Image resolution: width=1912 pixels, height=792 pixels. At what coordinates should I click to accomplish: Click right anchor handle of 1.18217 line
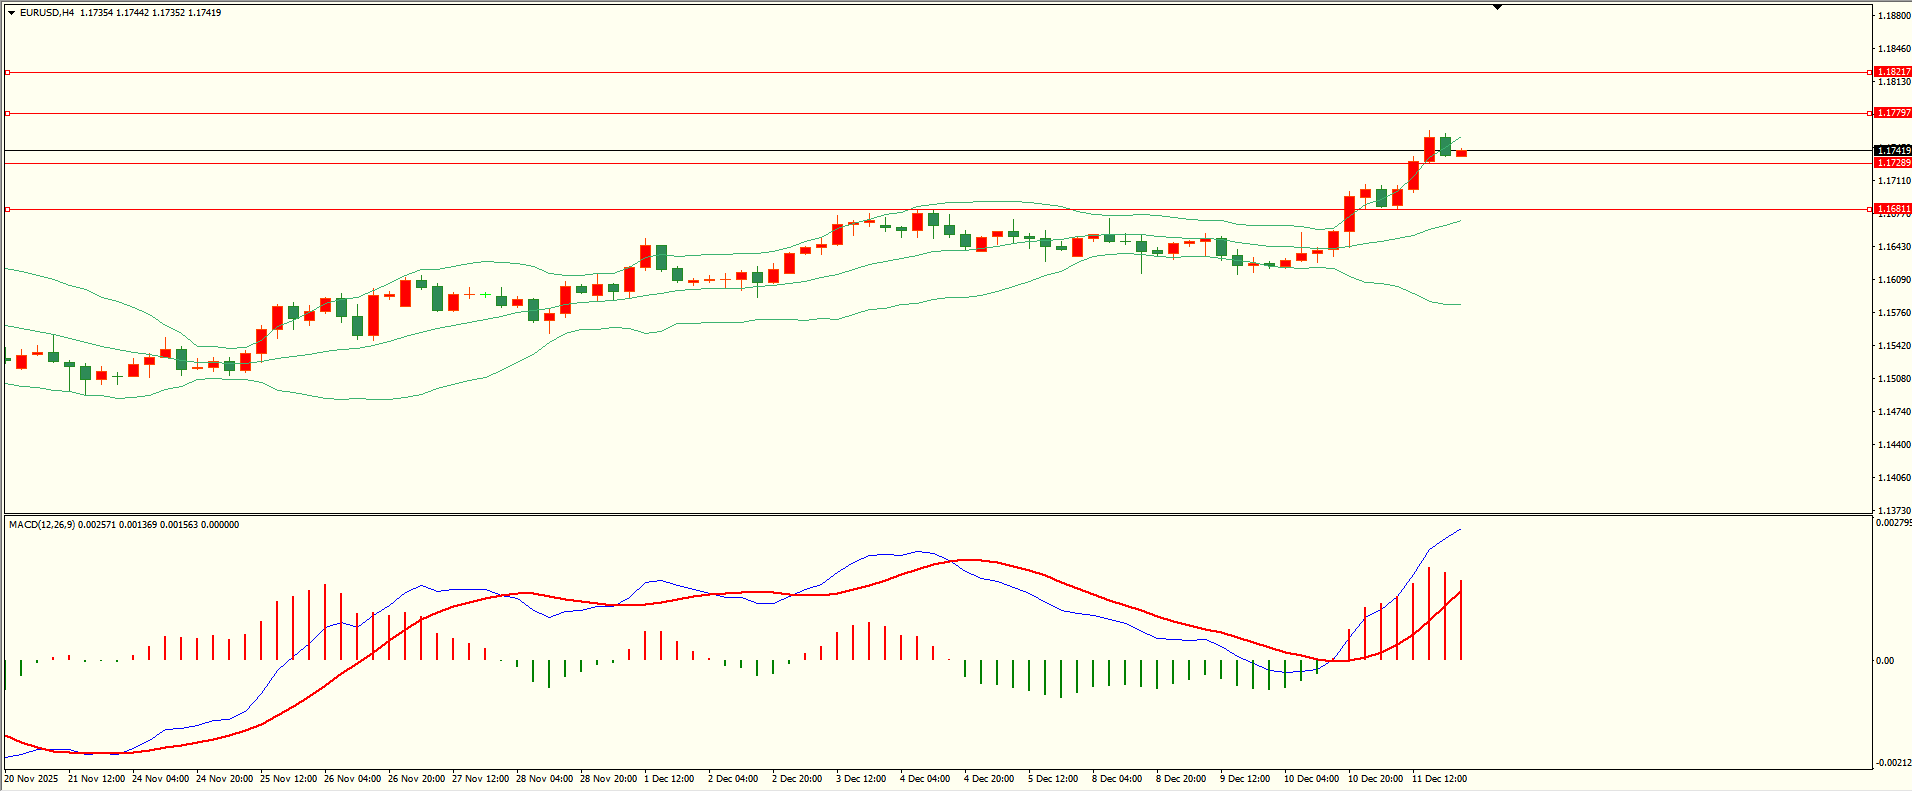click(1870, 72)
